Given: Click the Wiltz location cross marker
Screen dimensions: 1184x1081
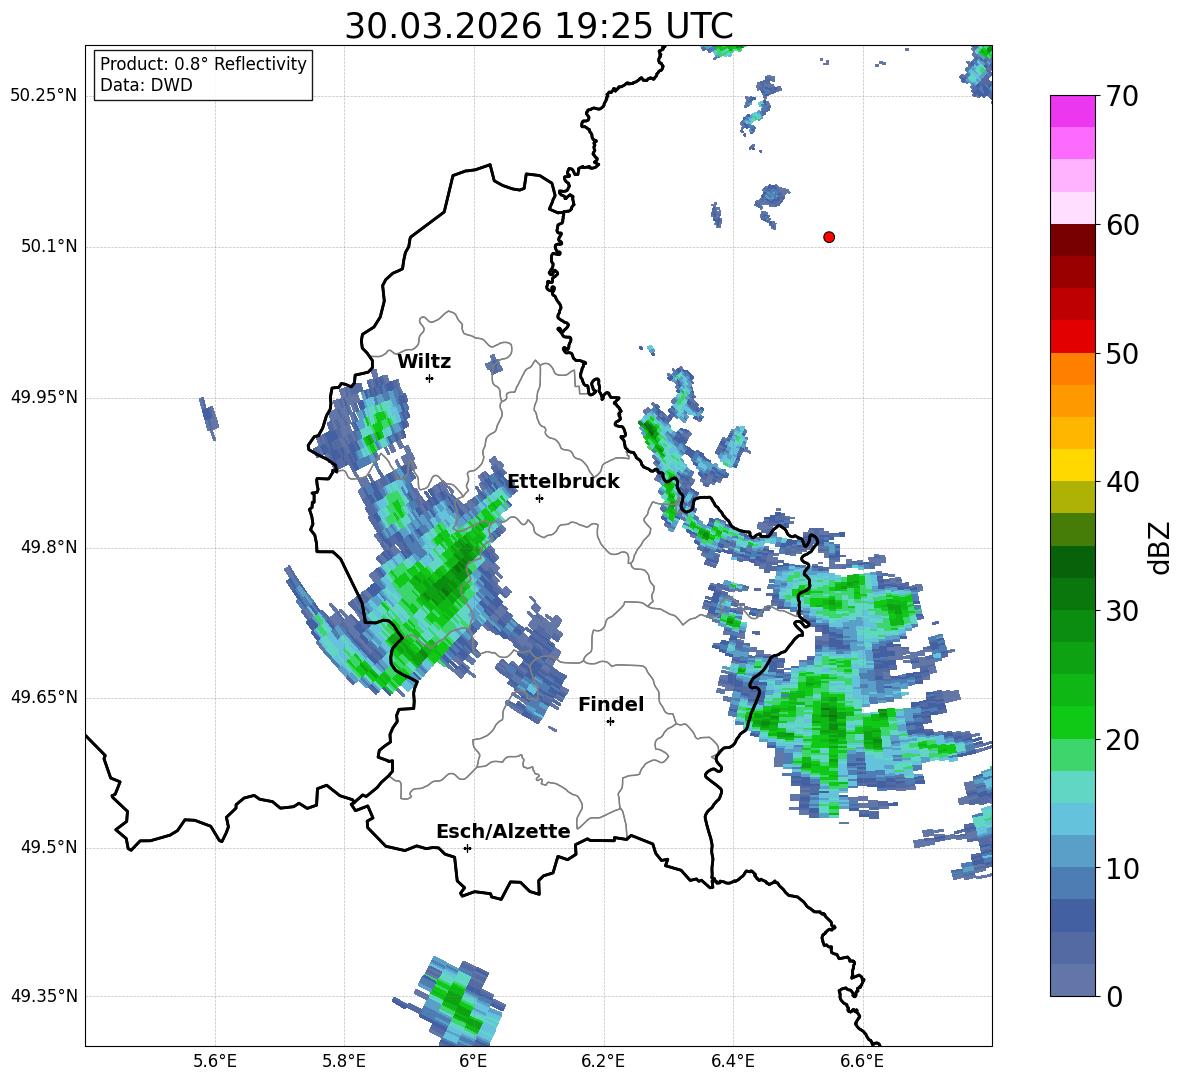Looking at the screenshot, I should coord(430,378).
